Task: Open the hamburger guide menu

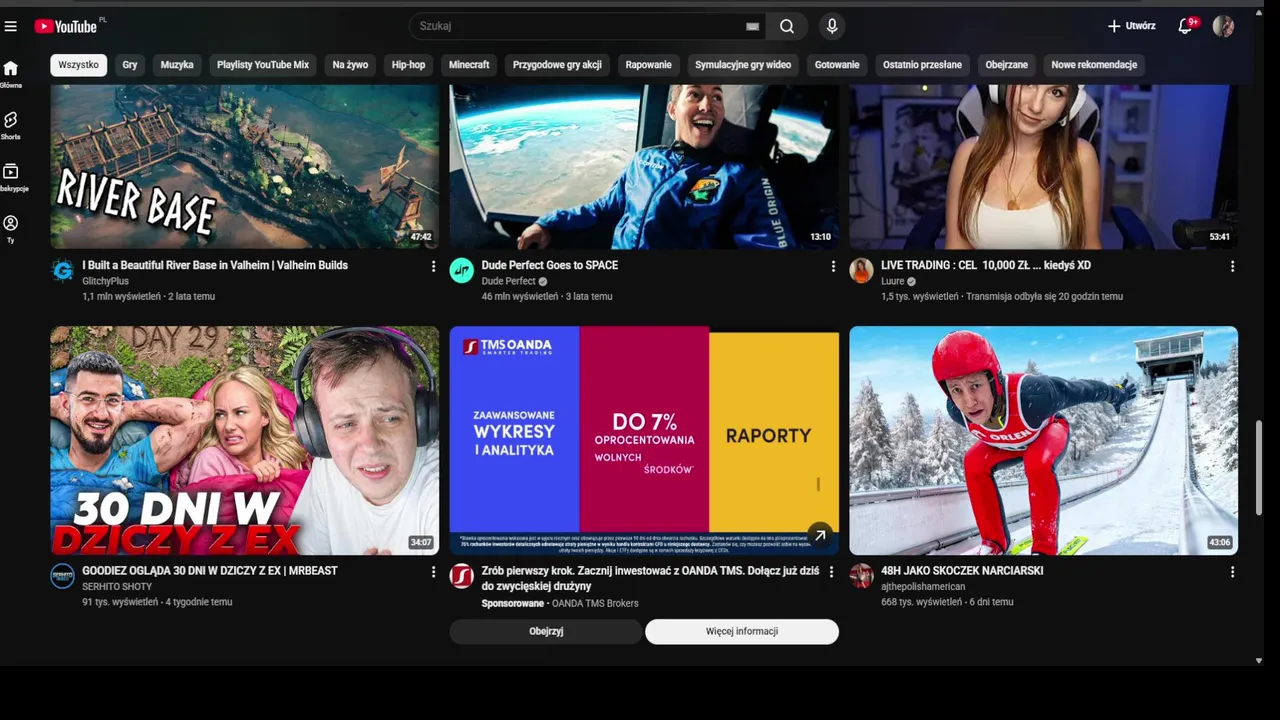Action: [x=11, y=26]
